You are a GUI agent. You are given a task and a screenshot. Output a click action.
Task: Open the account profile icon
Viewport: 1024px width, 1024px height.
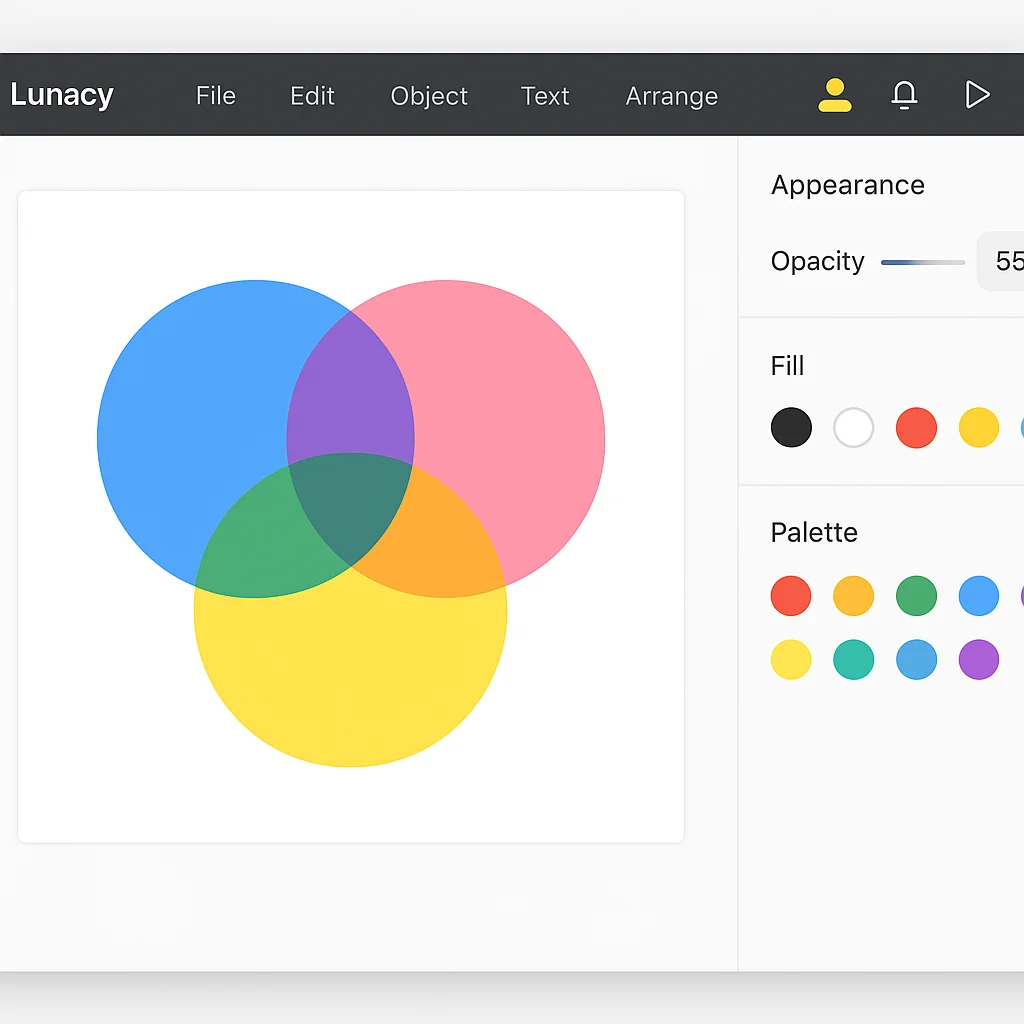tap(834, 95)
